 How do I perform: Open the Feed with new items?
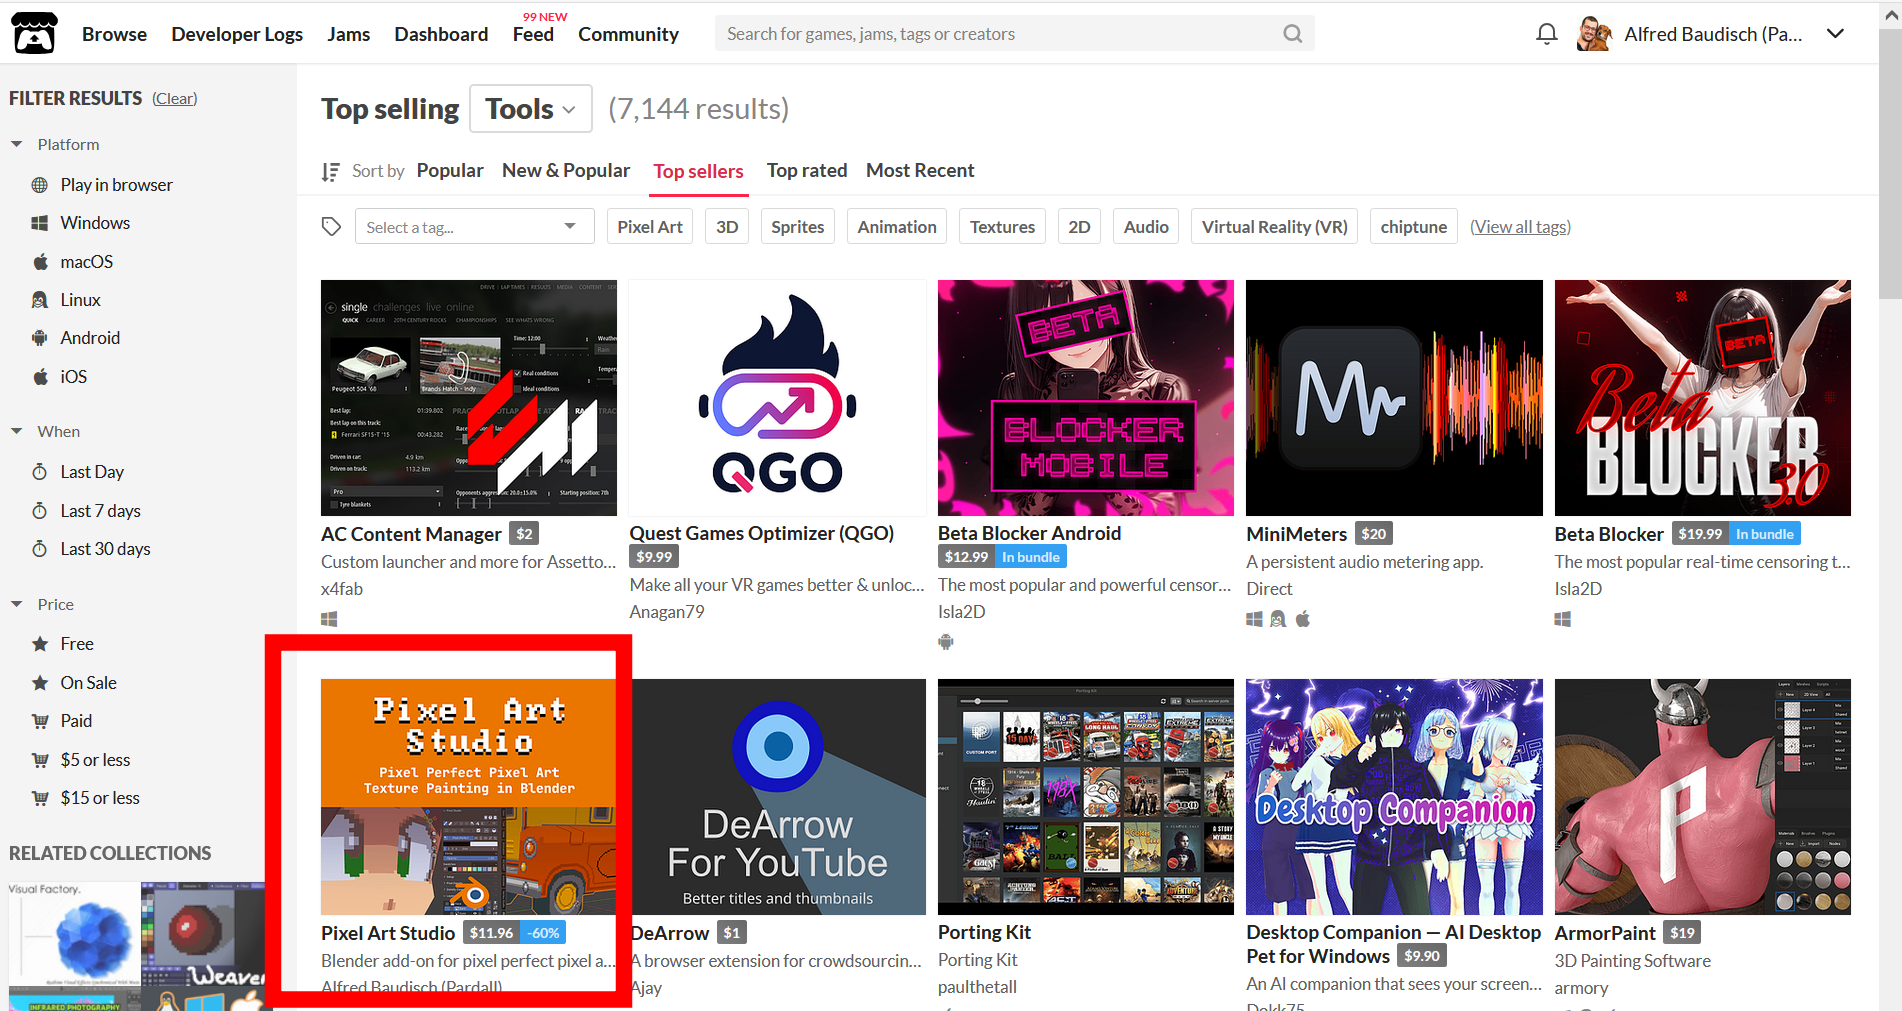(x=533, y=34)
